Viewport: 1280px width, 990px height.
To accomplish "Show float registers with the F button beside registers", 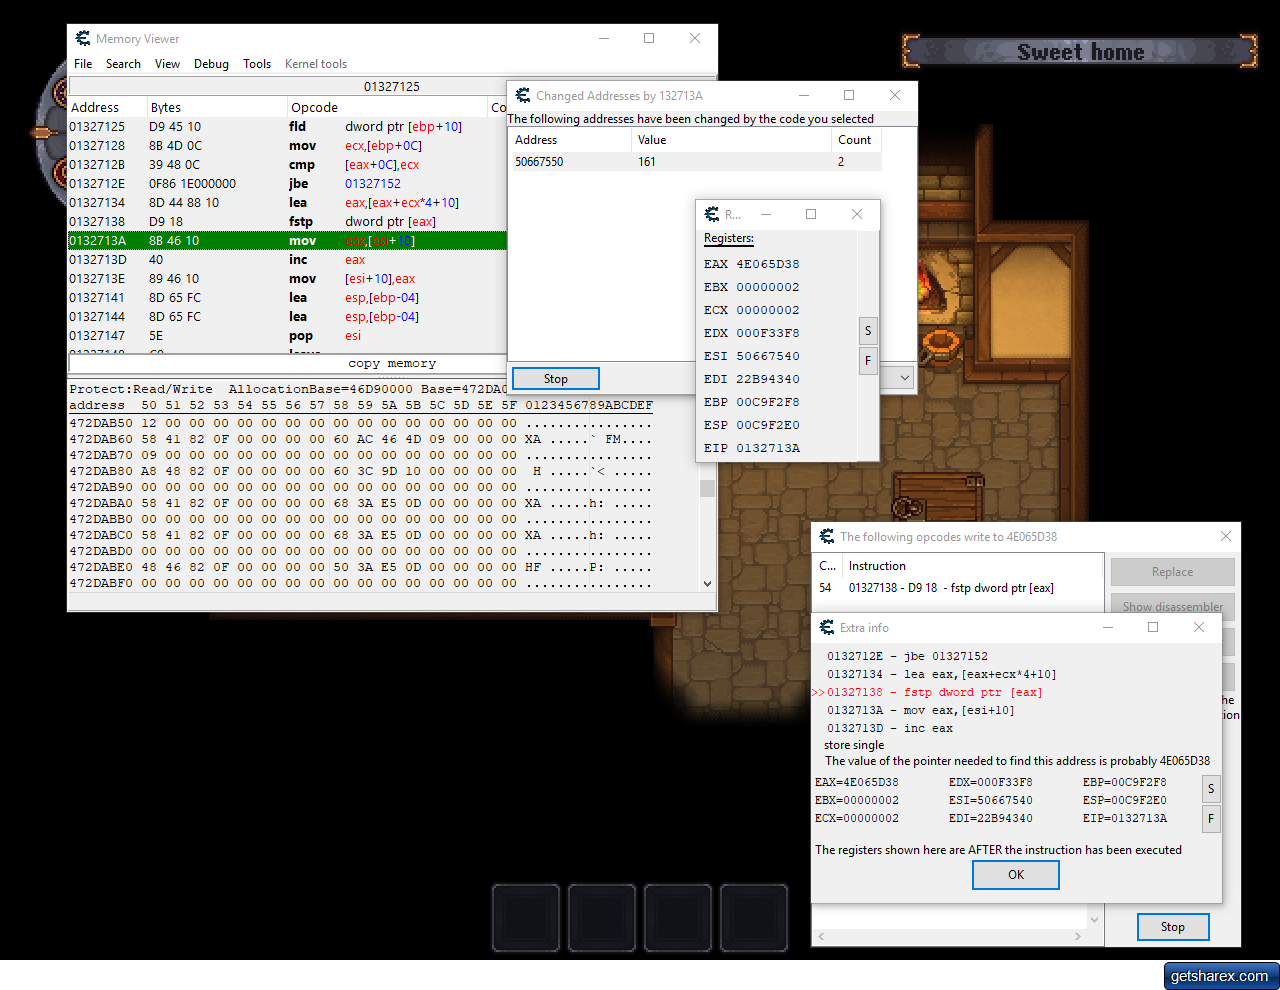I will tap(867, 360).
